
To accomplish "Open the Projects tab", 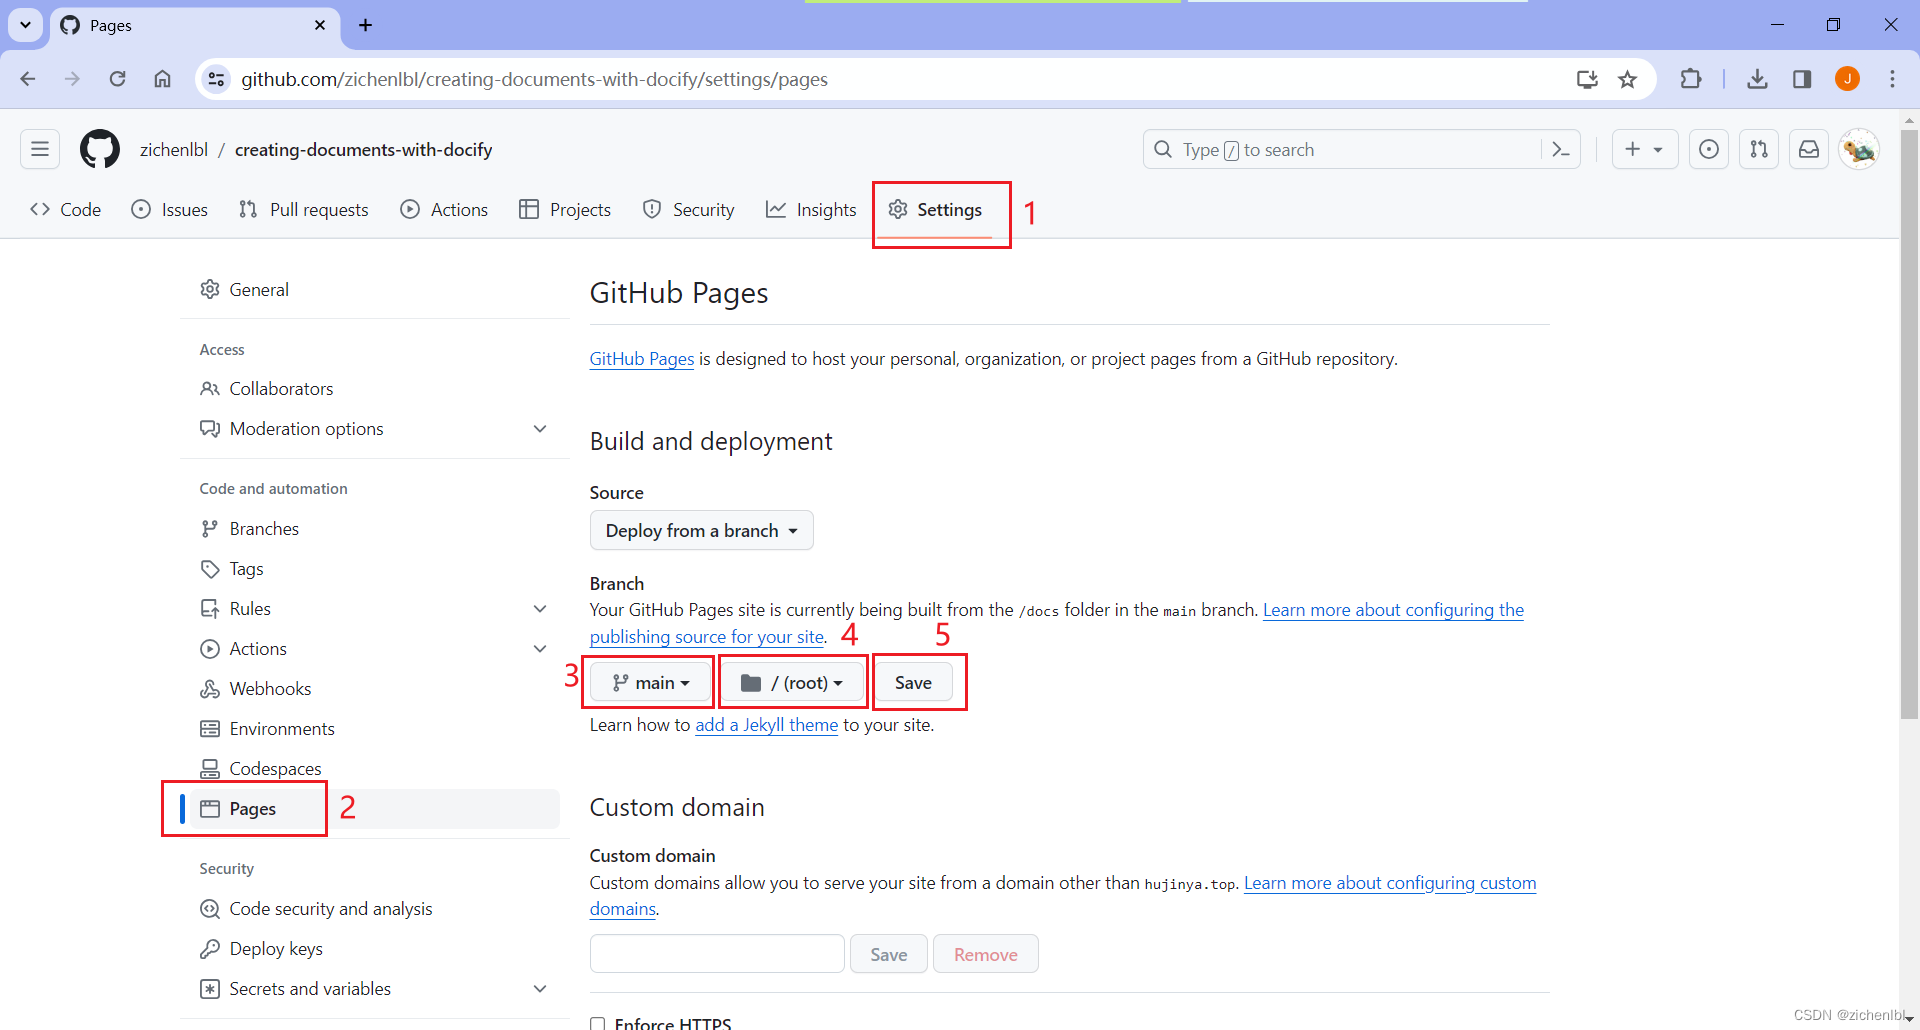I will coord(565,210).
